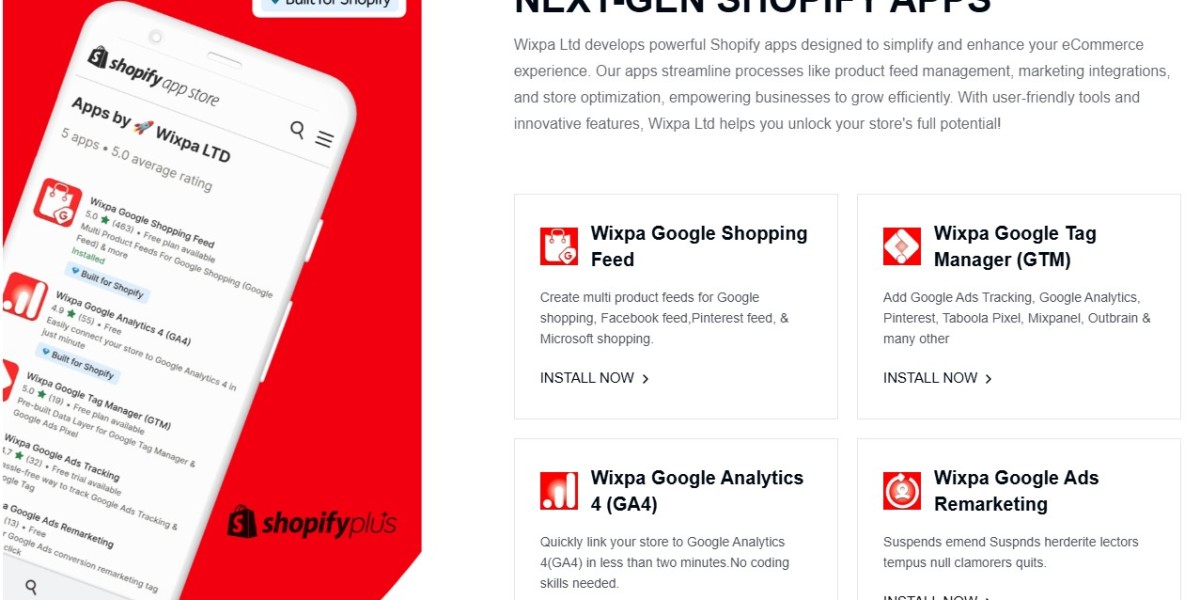The image size is (1200, 600).
Task: Open the Wixpa Google Ads Remarketing title
Action: click(x=1016, y=491)
